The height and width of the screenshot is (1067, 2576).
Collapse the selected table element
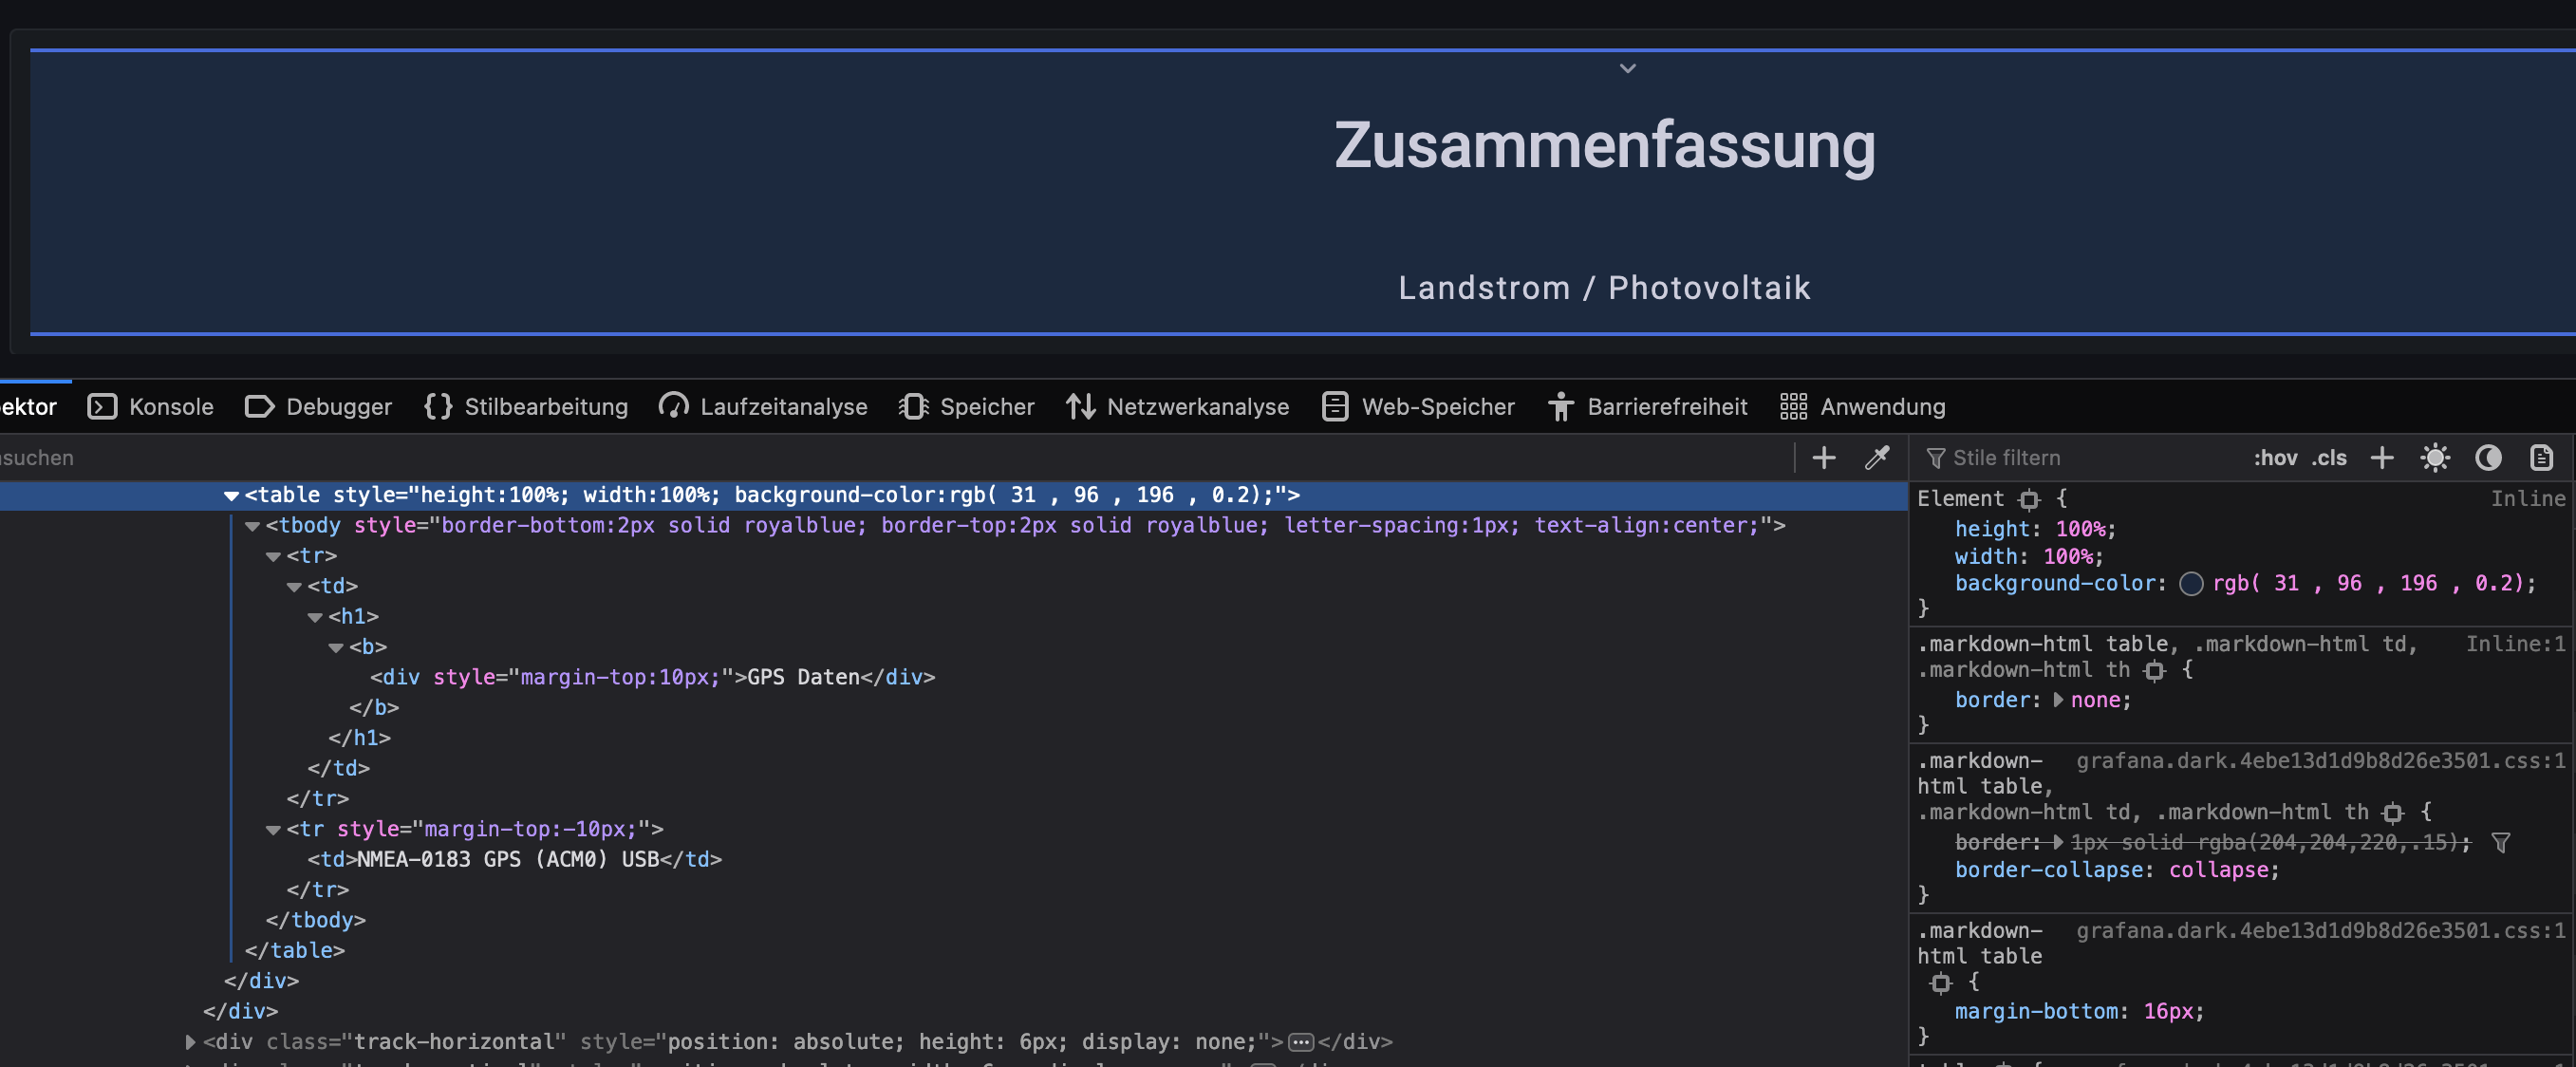231,496
